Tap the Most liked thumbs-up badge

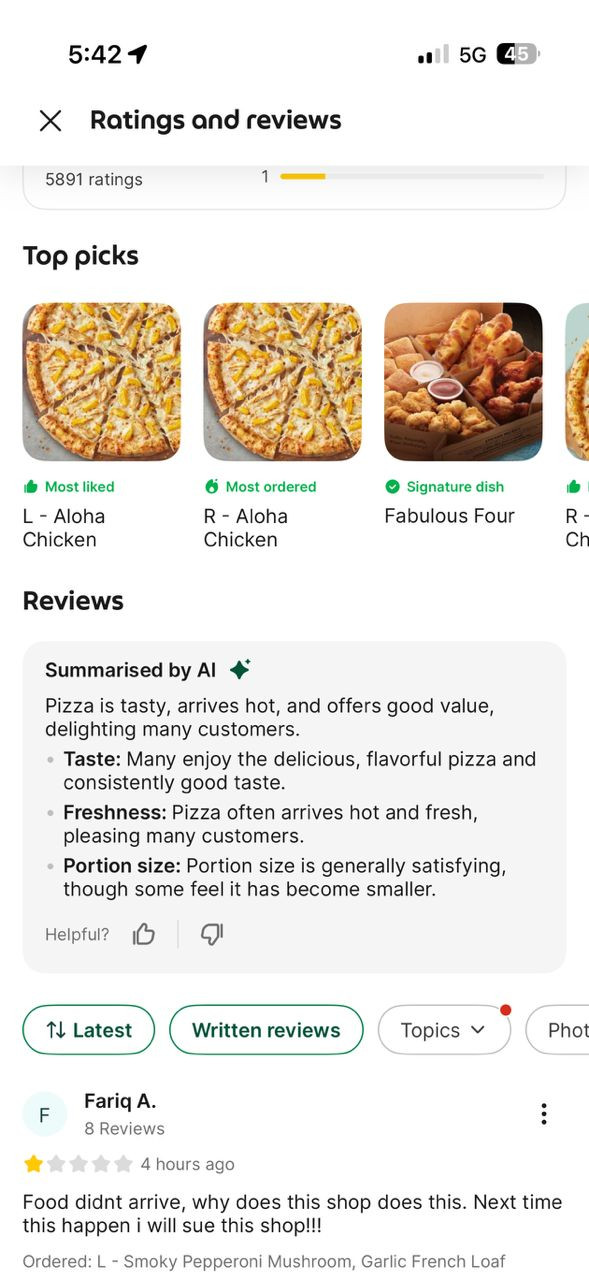click(31, 487)
